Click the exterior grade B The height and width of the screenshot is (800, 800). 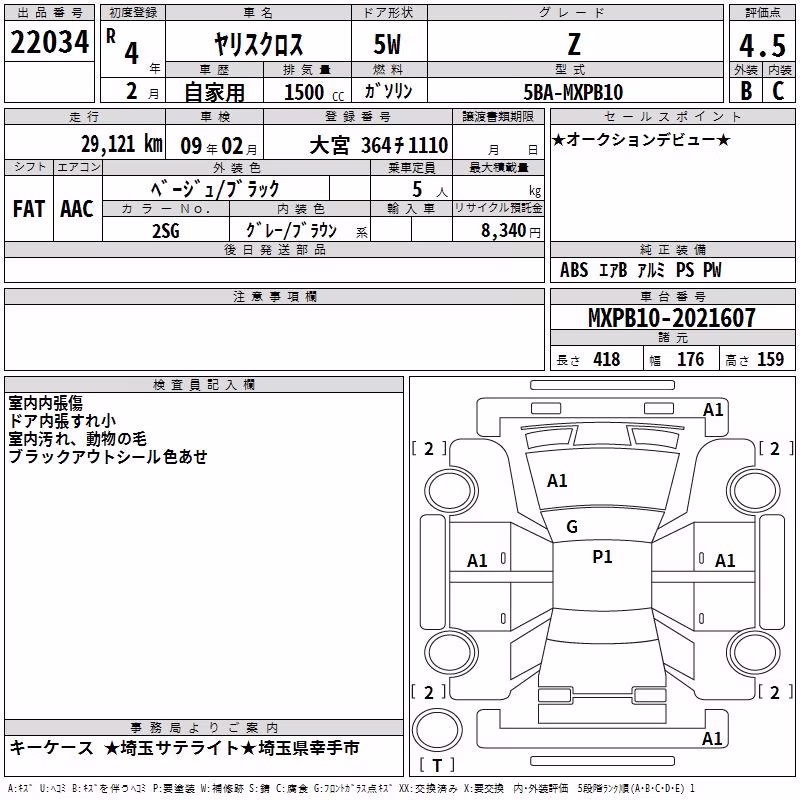(746, 91)
